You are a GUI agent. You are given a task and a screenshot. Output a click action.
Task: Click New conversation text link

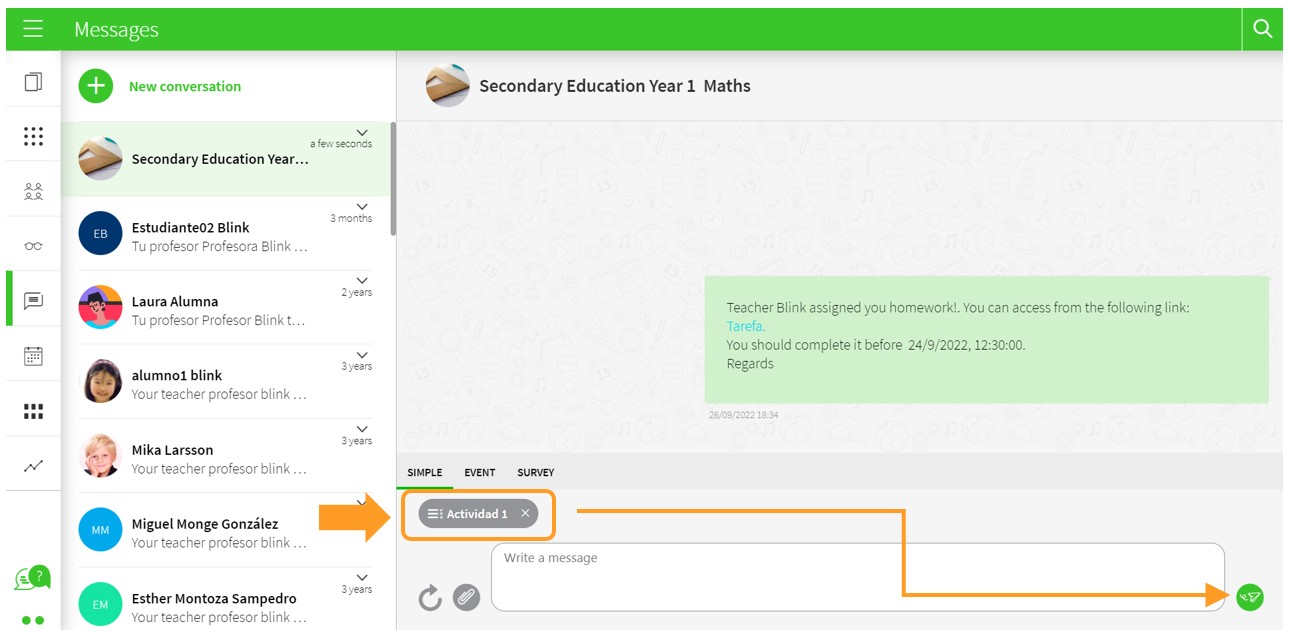click(185, 87)
